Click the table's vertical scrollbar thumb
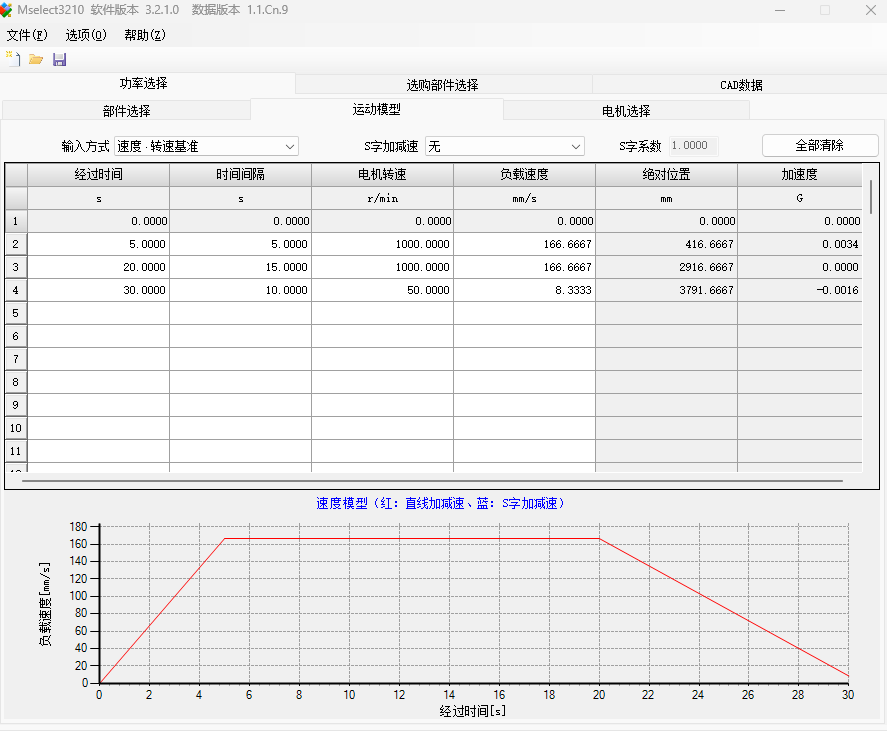Screen dimensions: 887x731 [x=871, y=197]
